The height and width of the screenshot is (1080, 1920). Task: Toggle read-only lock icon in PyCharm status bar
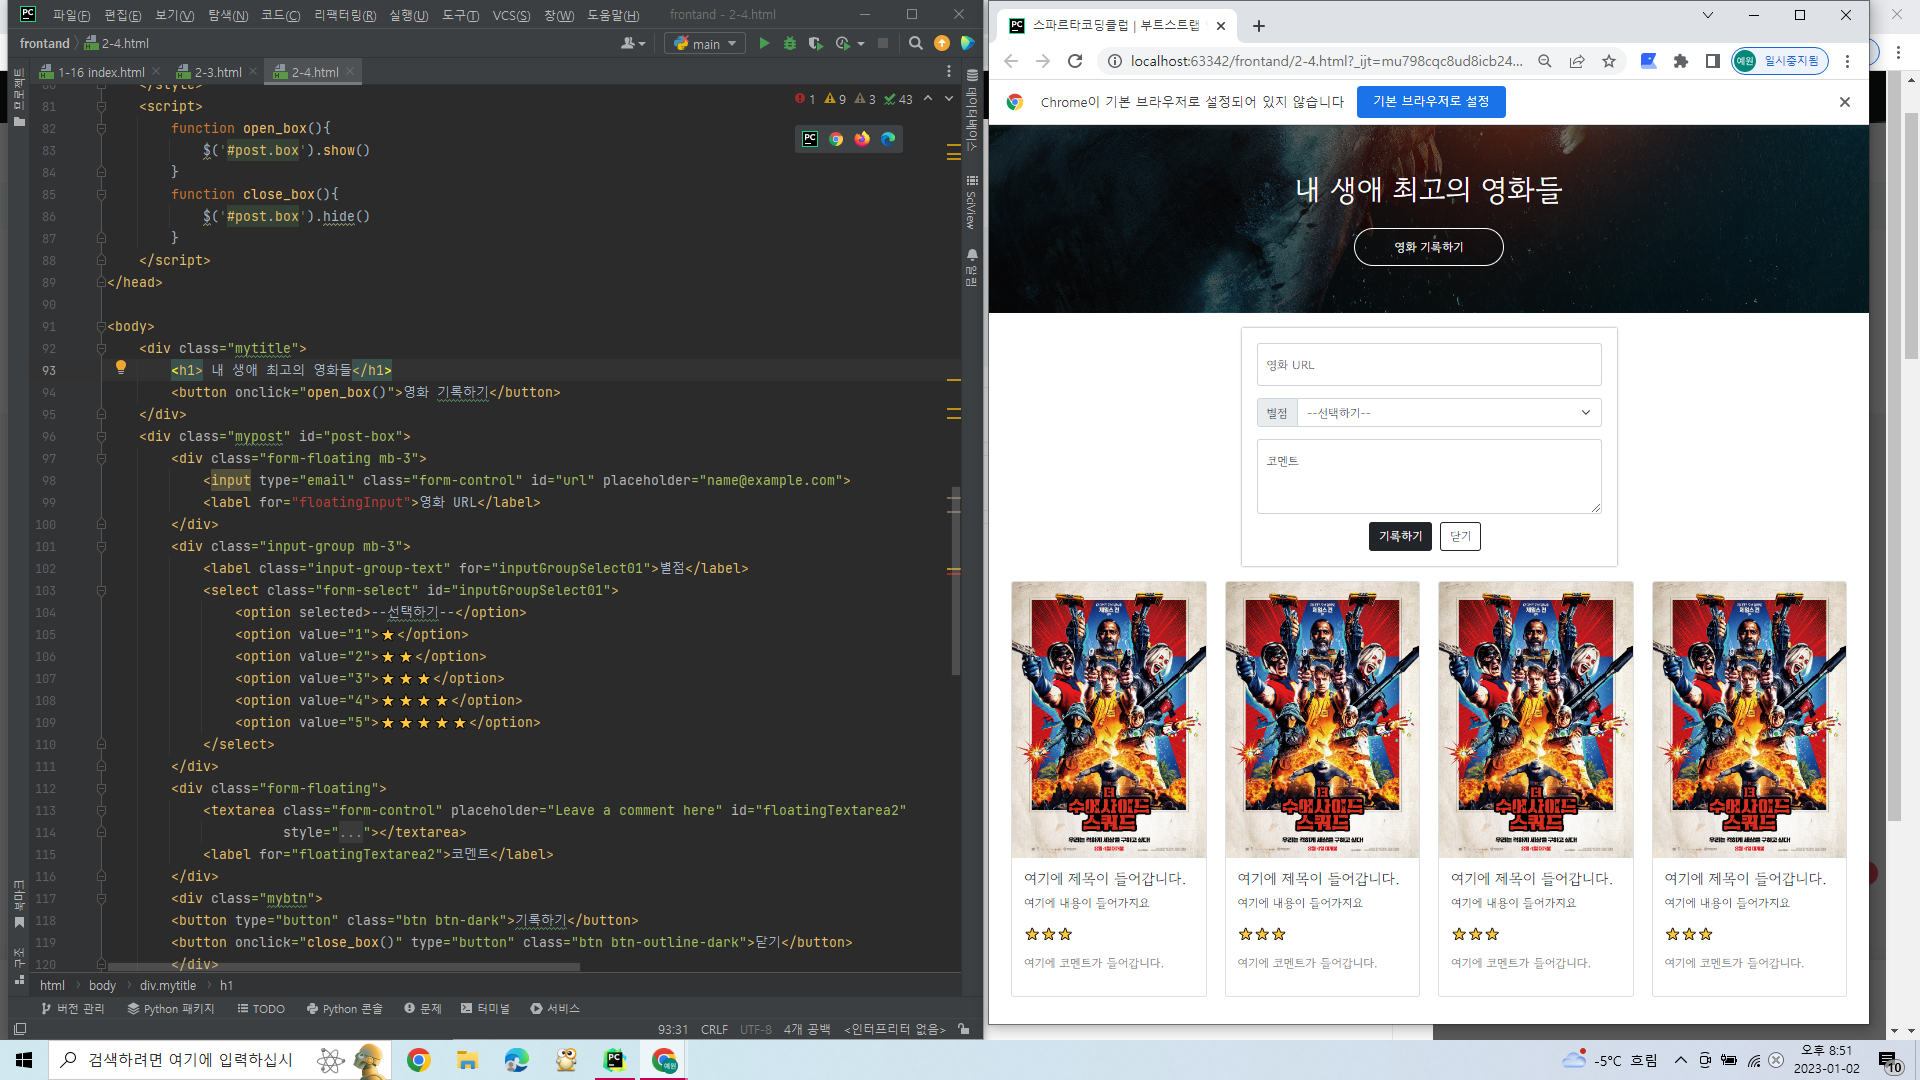pyautogui.click(x=964, y=1029)
